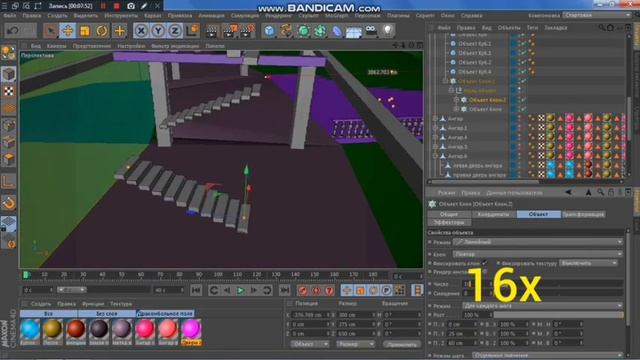Expand the Ангар.1 tree item

[435, 128]
